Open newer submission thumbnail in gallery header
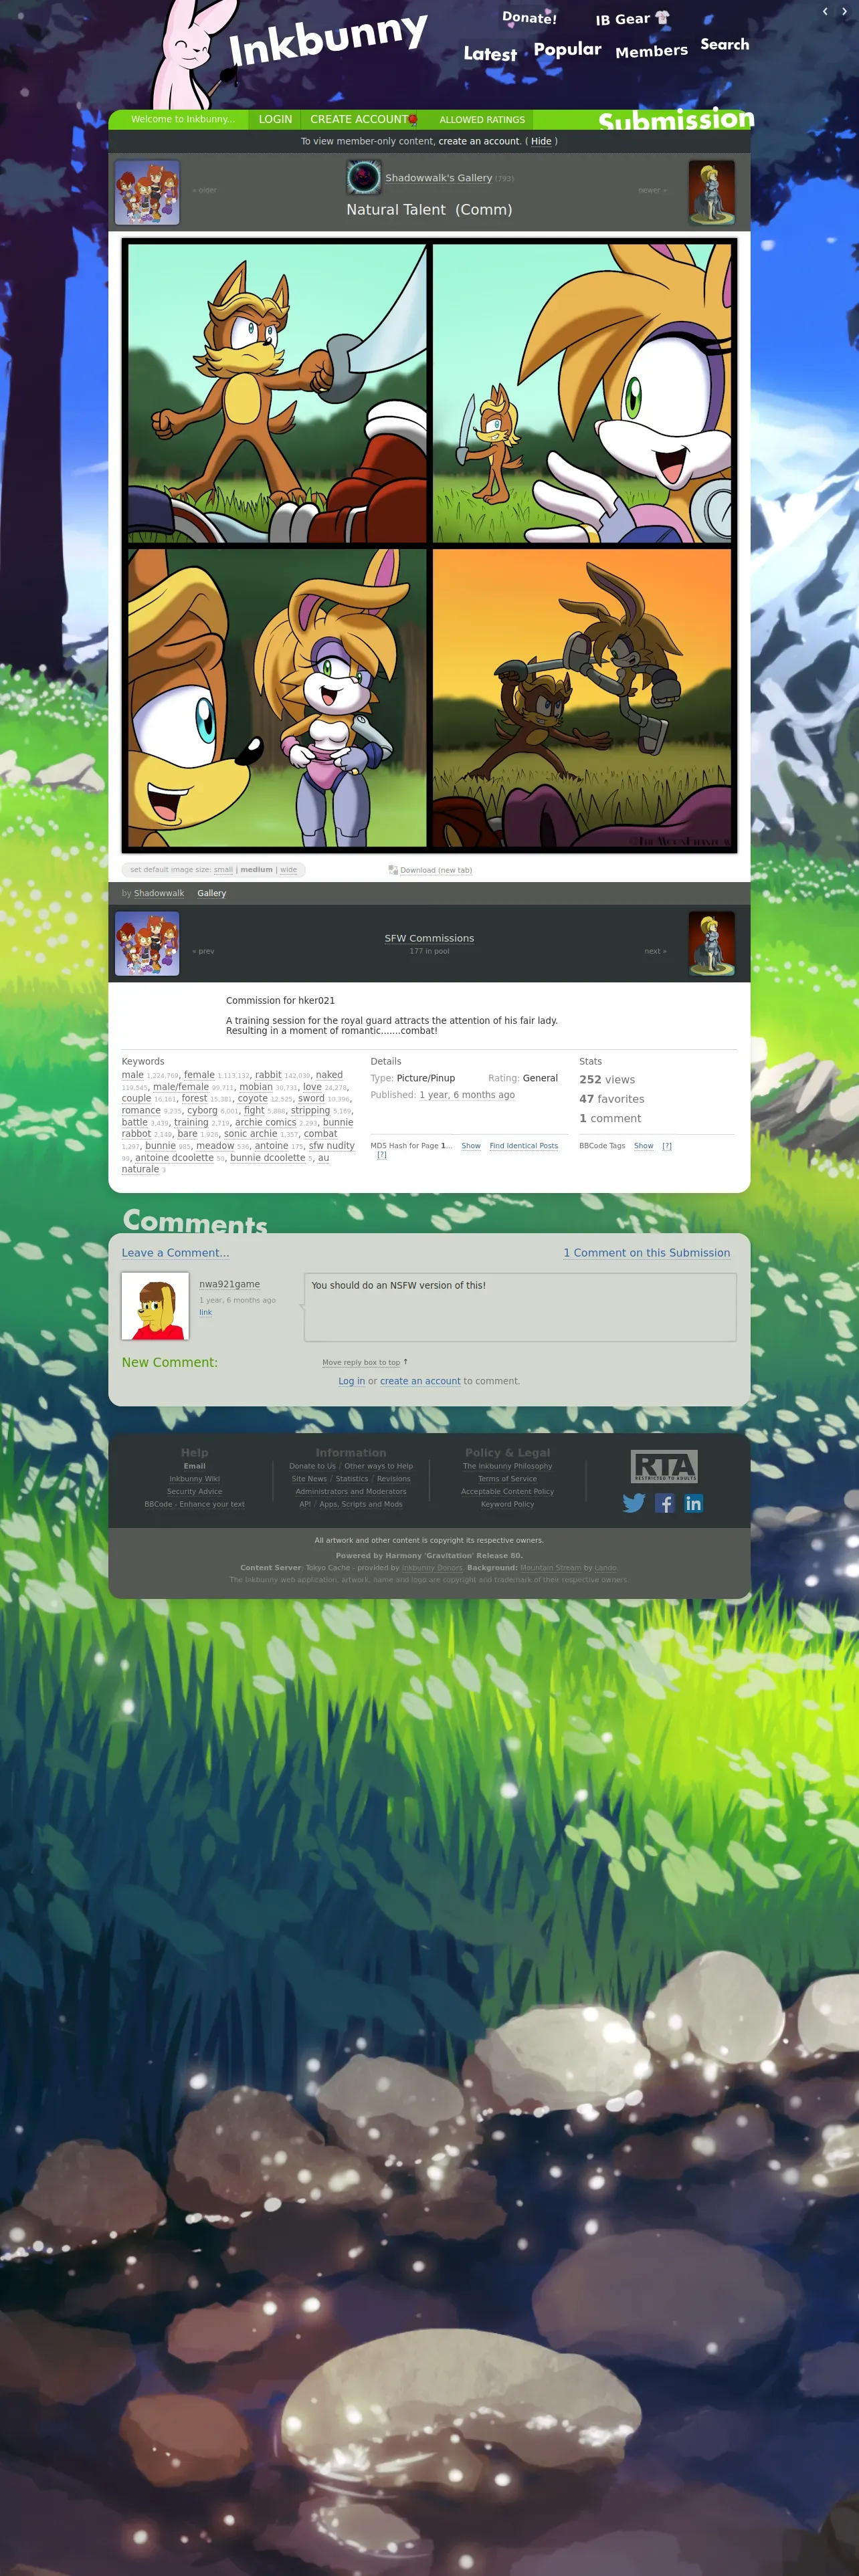 coord(711,192)
